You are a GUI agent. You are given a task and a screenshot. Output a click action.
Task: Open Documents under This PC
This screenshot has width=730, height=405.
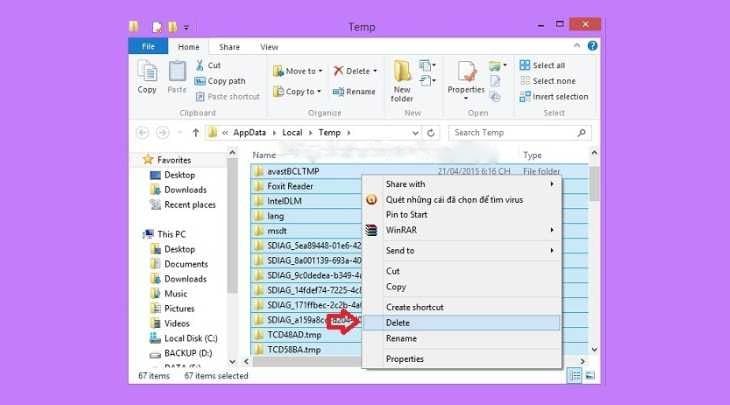(x=186, y=264)
